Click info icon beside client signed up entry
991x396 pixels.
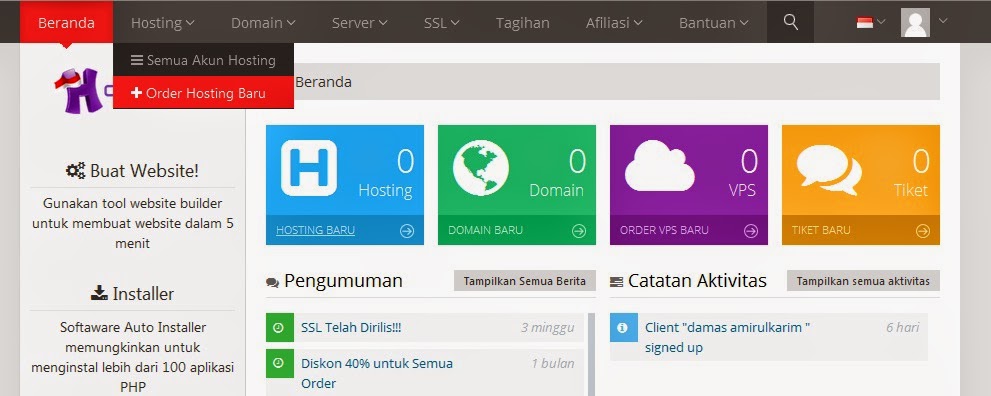[x=623, y=328]
